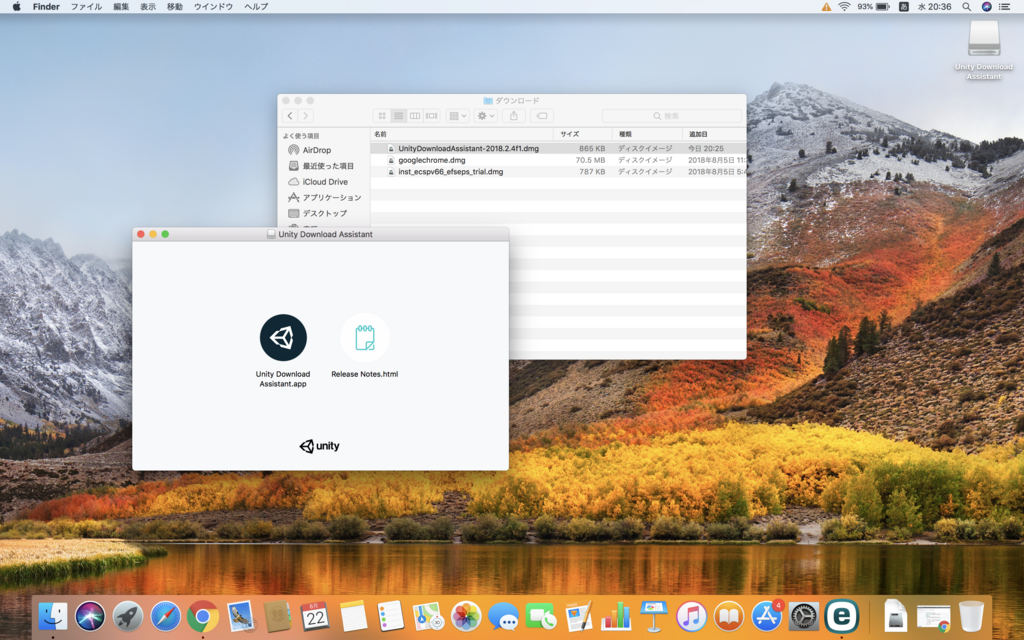Screen dimensions: 1024x640
Task: Open the 編集 menu
Action: coord(121,7)
